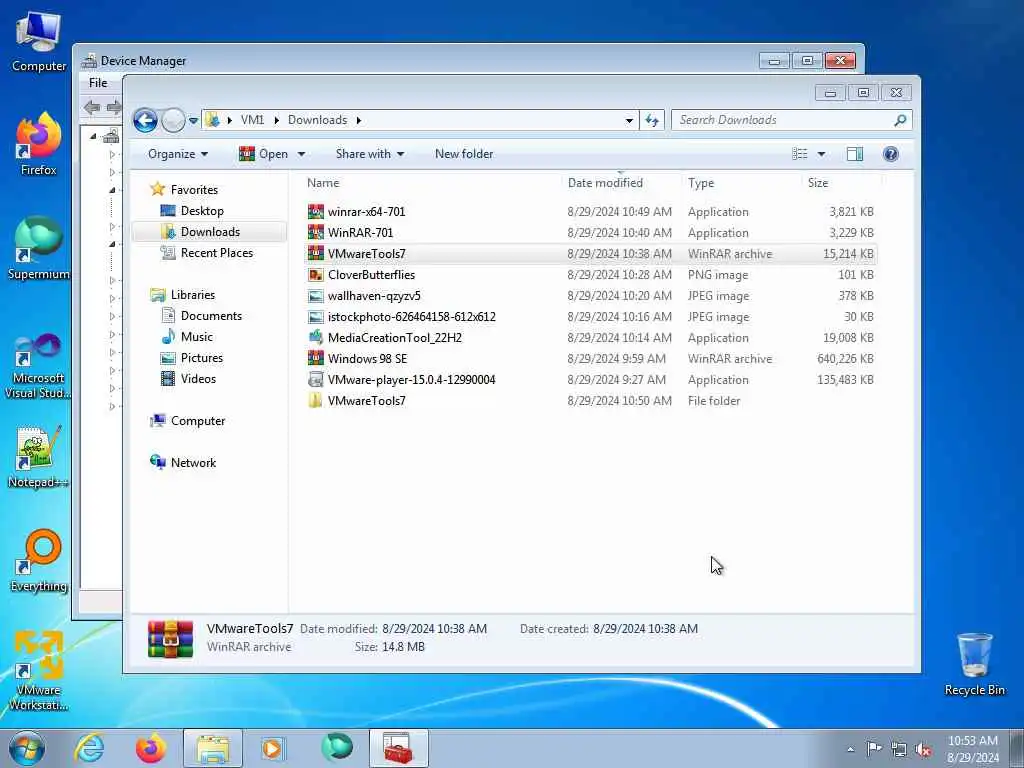Viewport: 1024px width, 768px height.
Task: Click the Windows Media Player taskbar icon
Action: [x=272, y=748]
